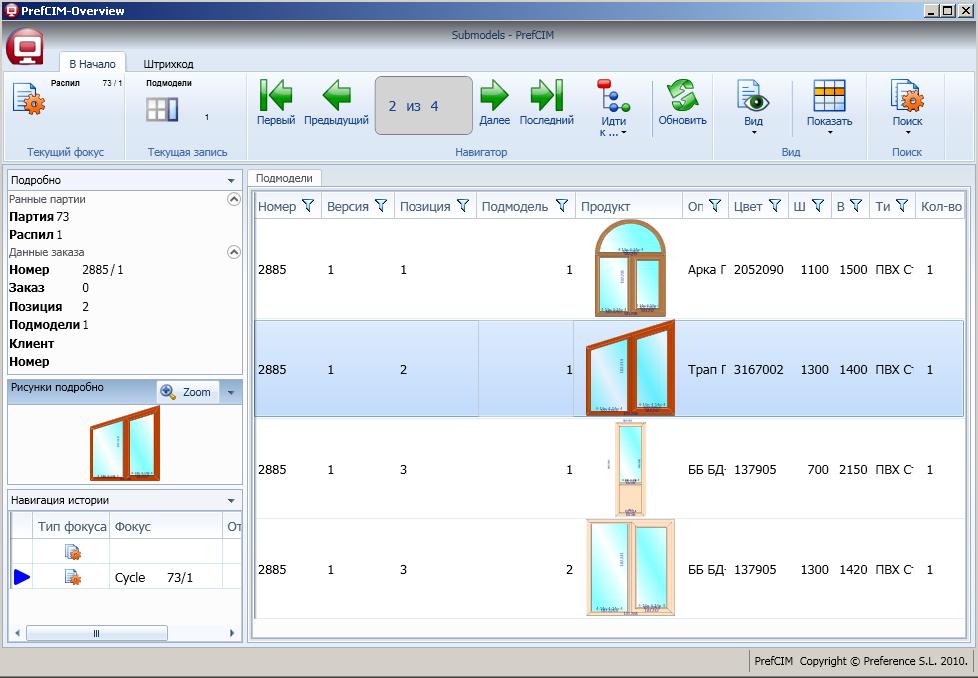Open the Показать grid menu
Viewport: 978px width, 678px height.
(829, 107)
